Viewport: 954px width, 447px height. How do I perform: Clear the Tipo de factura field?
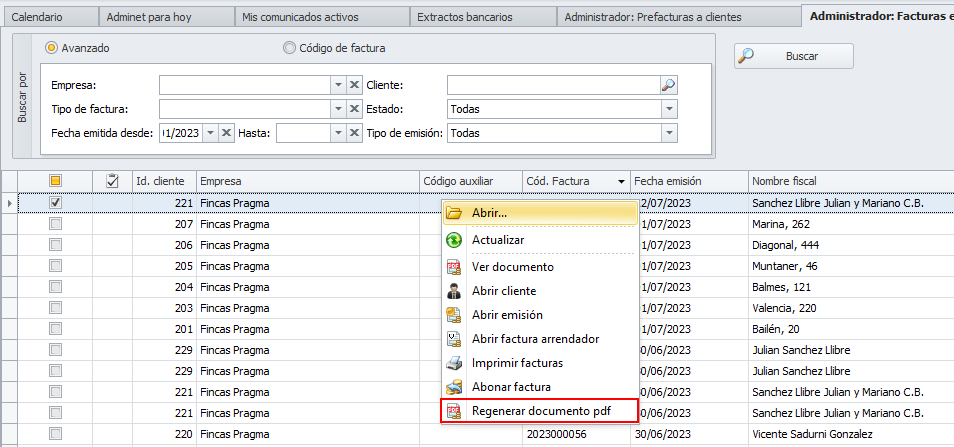point(354,109)
